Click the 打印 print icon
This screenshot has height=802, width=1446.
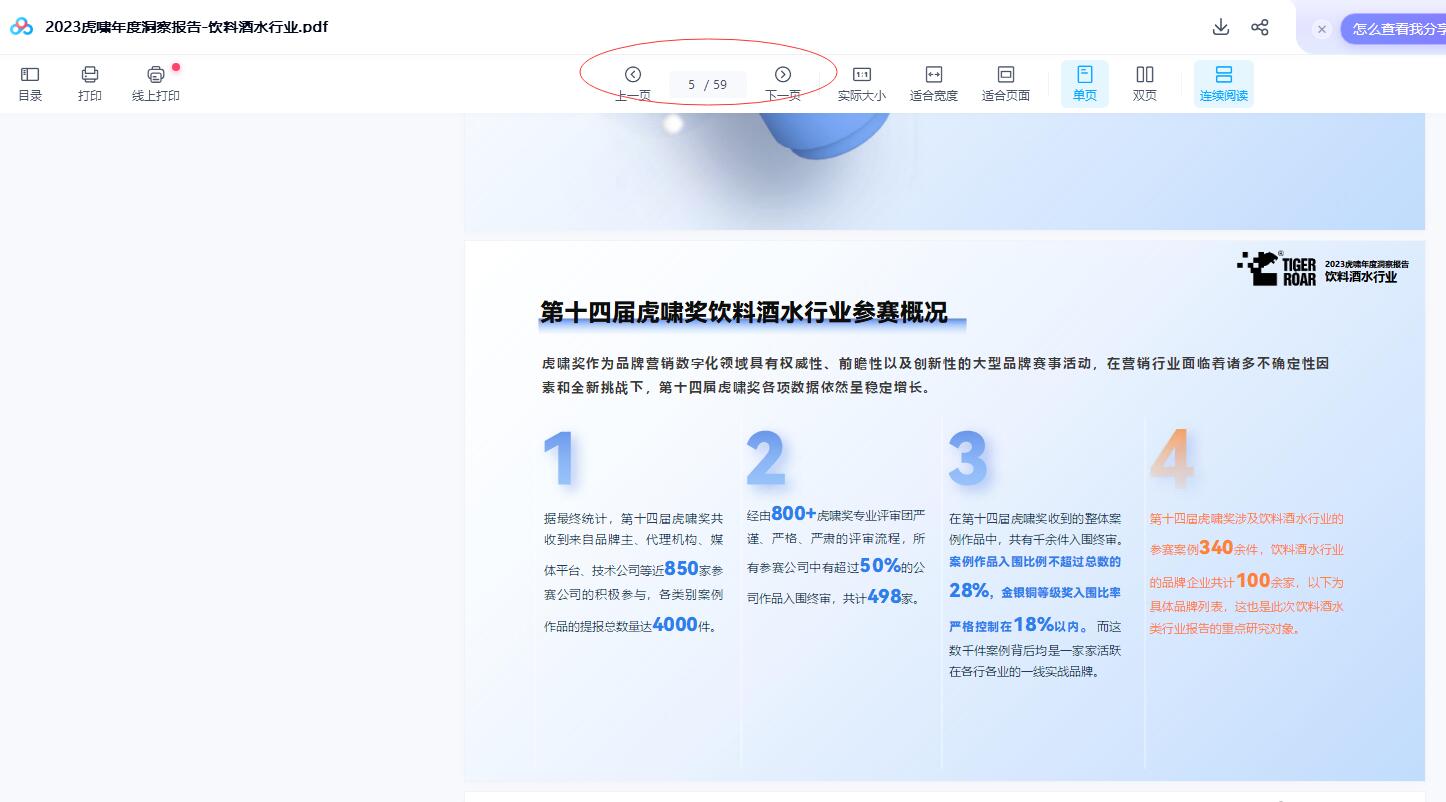(90, 83)
